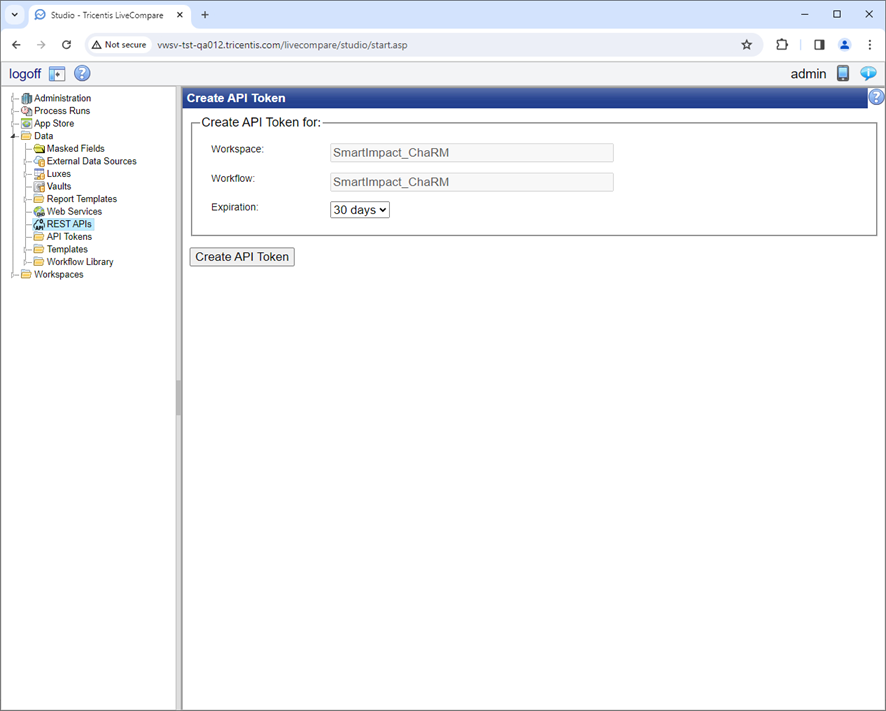Viewport: 886px width, 711px height.
Task: Click the Process Runs icon
Action: pyautogui.click(x=26, y=110)
